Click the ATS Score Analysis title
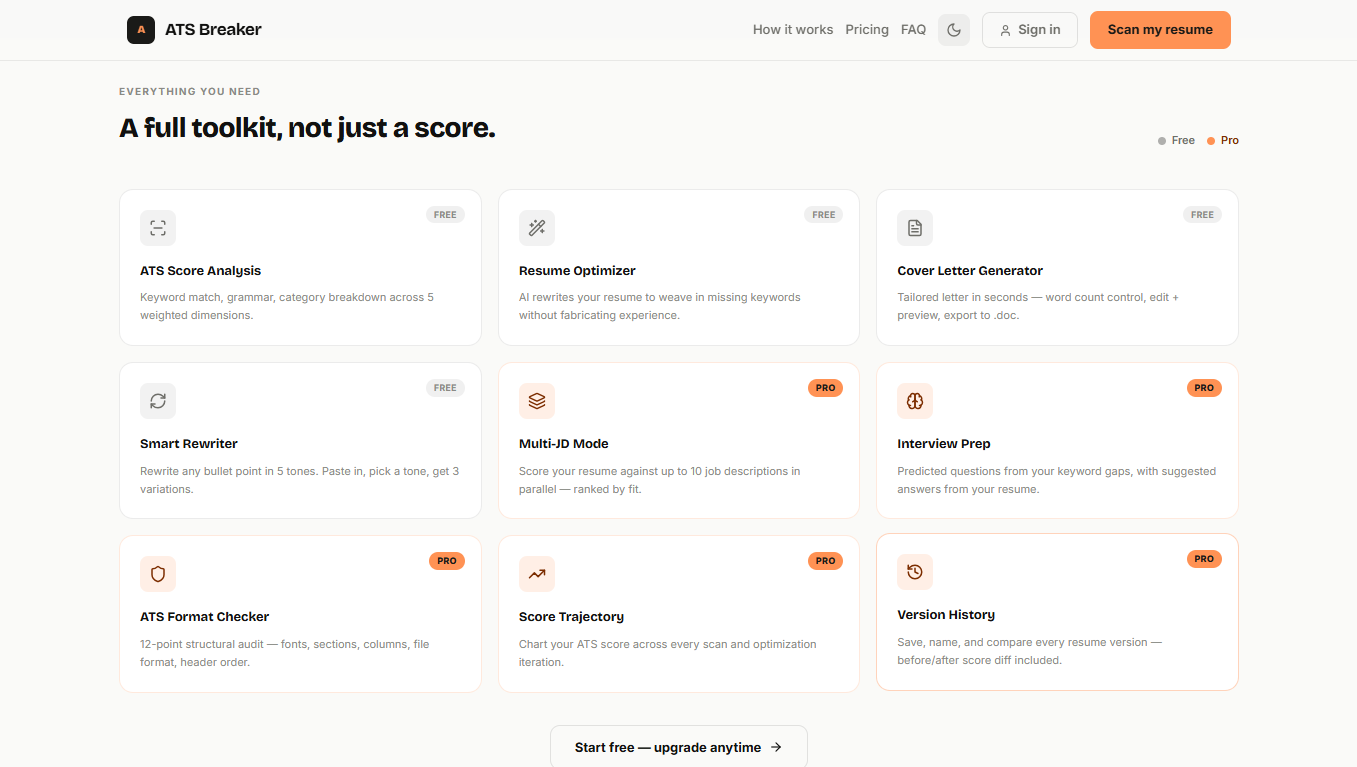 (200, 271)
